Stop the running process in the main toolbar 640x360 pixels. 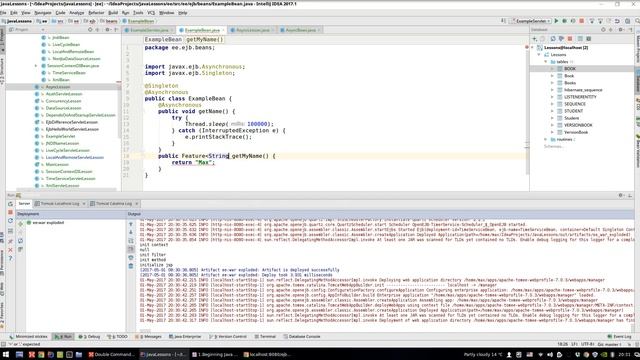tap(582, 21)
